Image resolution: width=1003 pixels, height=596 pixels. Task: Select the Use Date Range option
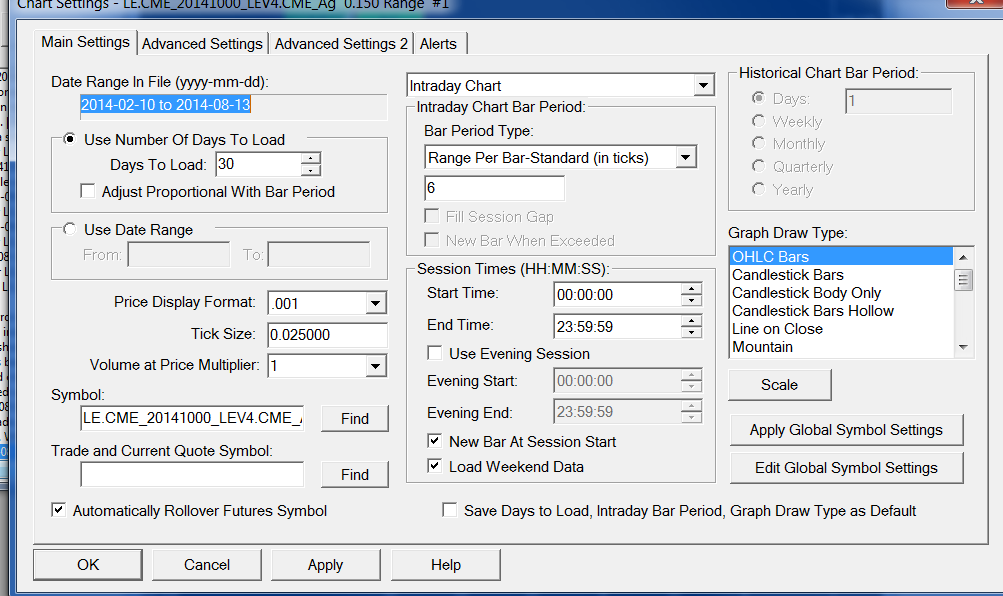69,230
